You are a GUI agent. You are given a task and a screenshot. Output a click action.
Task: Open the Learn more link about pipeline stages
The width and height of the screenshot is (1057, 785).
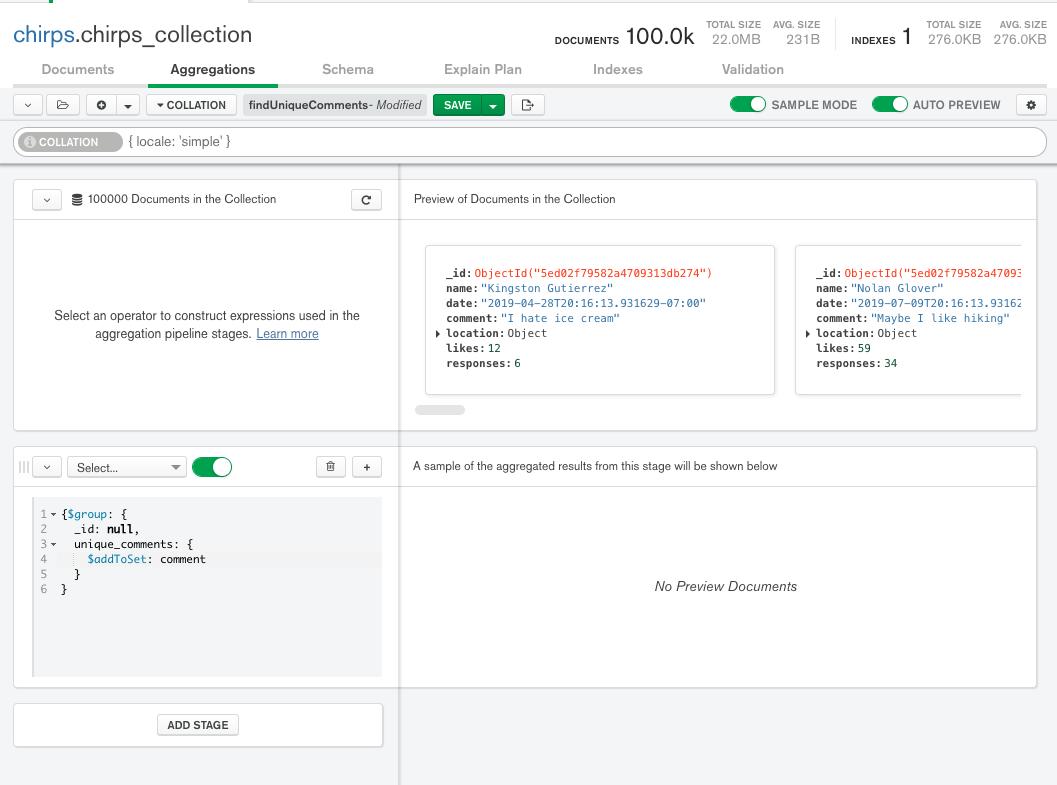287,334
